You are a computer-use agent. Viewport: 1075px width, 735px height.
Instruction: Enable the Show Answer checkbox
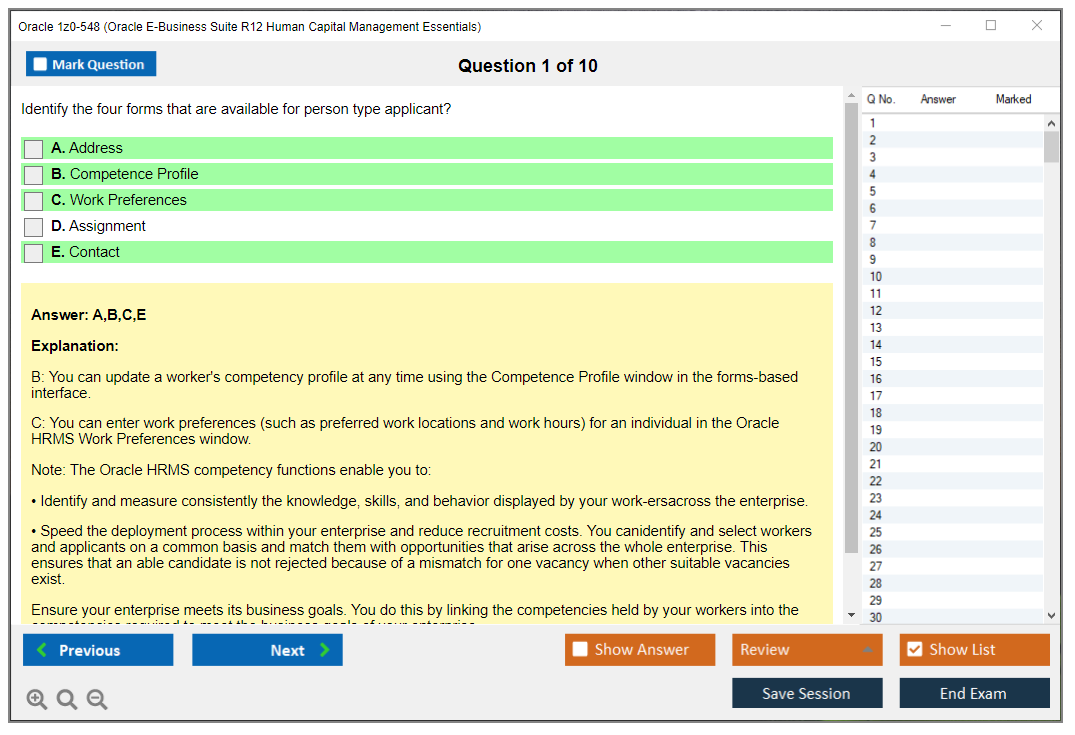pos(580,649)
